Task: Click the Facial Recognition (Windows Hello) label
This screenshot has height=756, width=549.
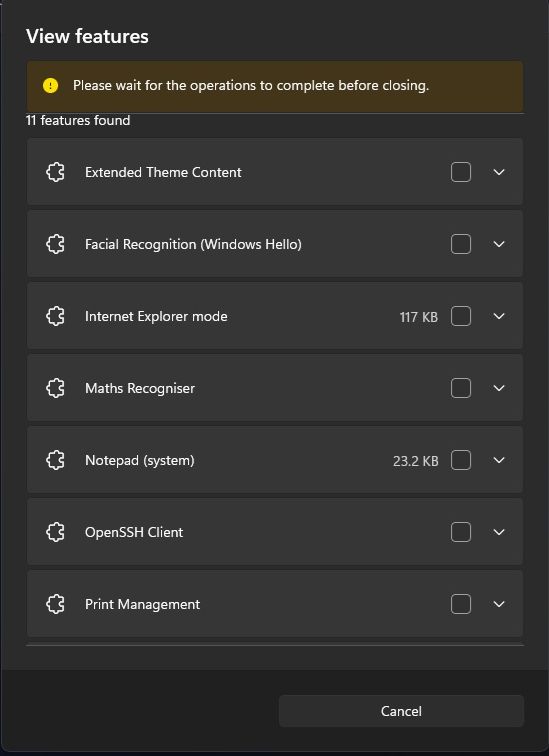Action: (x=193, y=244)
